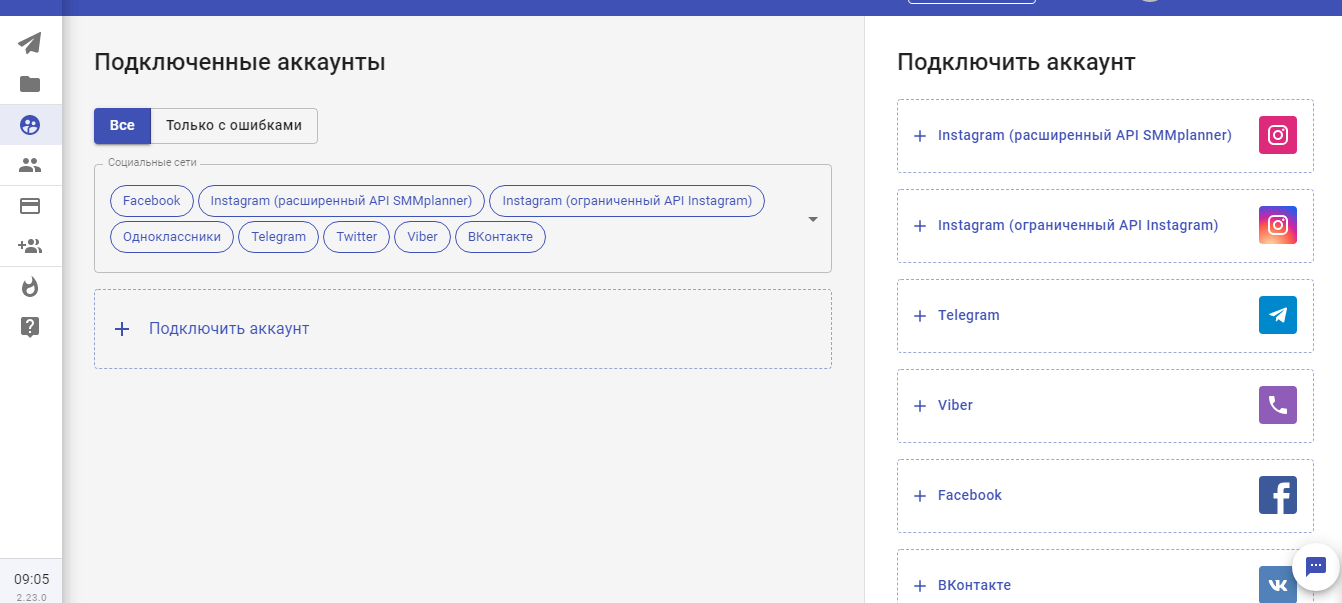Viewport: 1342px width, 603px height.
Task: Open the question mark help icon
Action: [x=30, y=327]
